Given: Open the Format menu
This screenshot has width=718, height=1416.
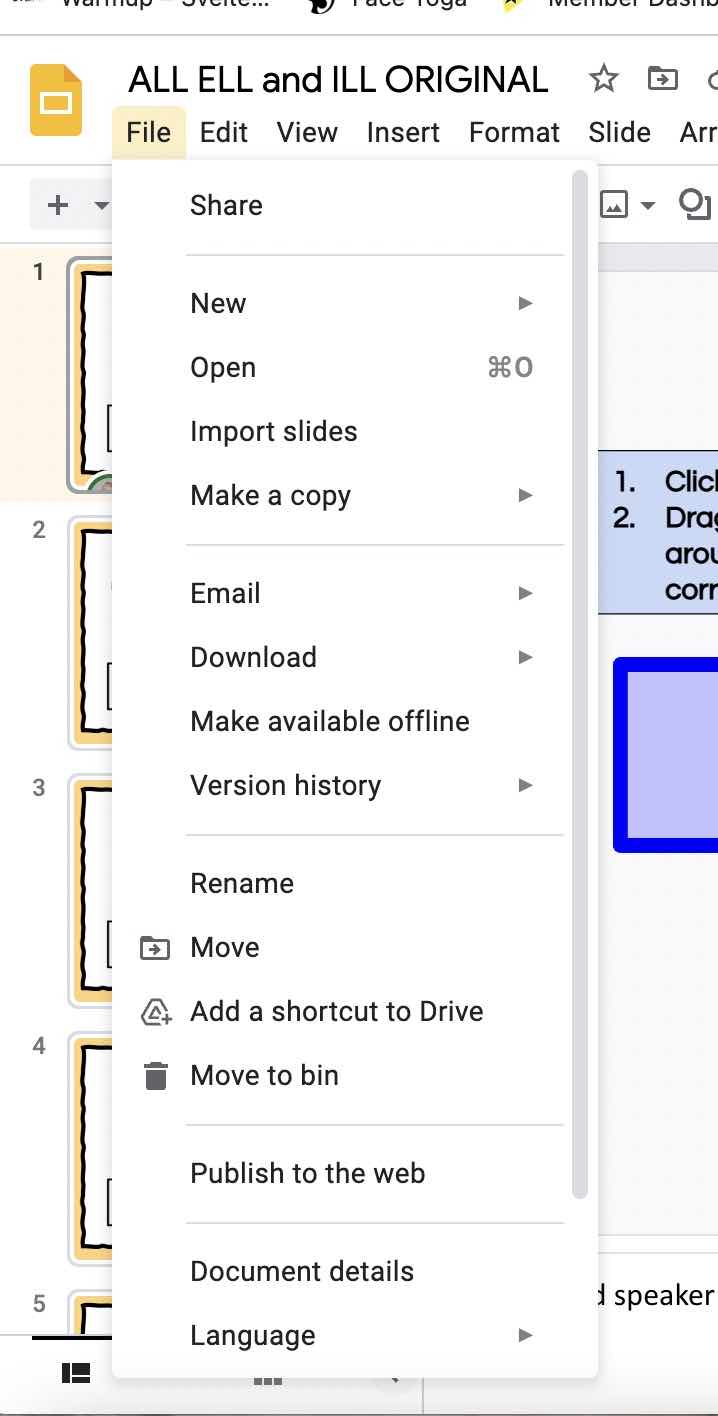Looking at the screenshot, I should tap(514, 132).
